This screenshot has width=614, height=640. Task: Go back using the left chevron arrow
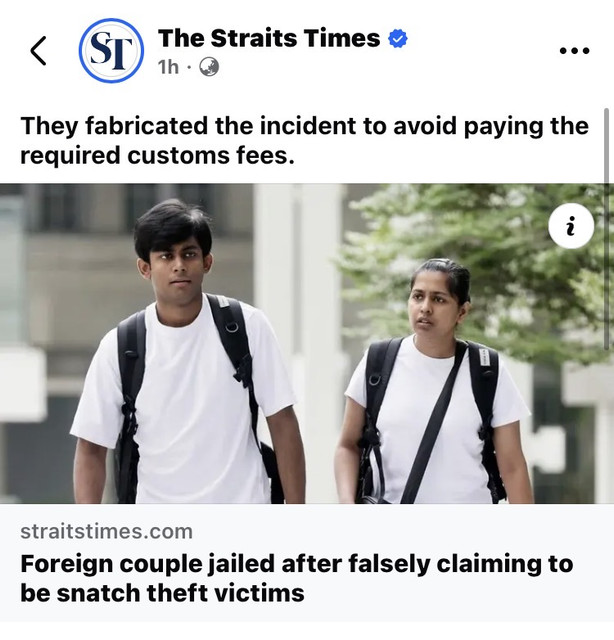[x=38, y=51]
